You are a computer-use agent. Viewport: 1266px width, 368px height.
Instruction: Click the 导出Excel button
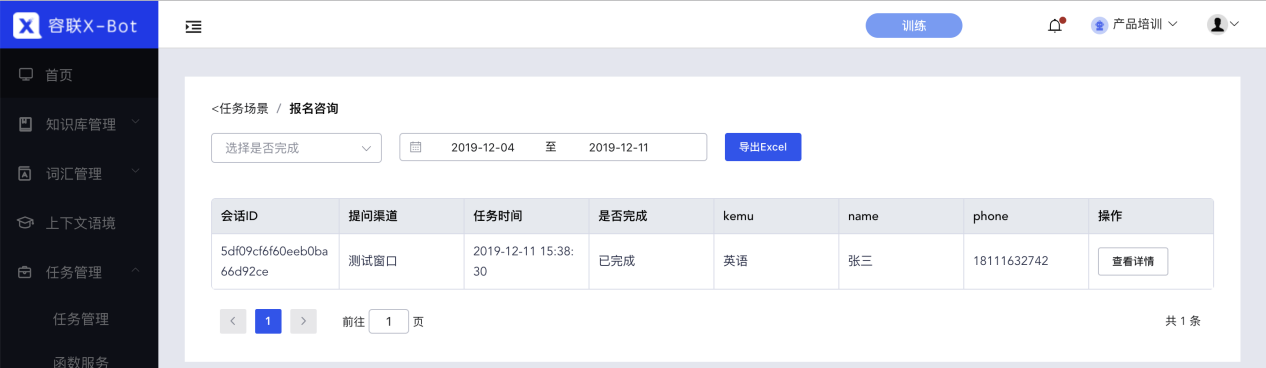(x=763, y=147)
